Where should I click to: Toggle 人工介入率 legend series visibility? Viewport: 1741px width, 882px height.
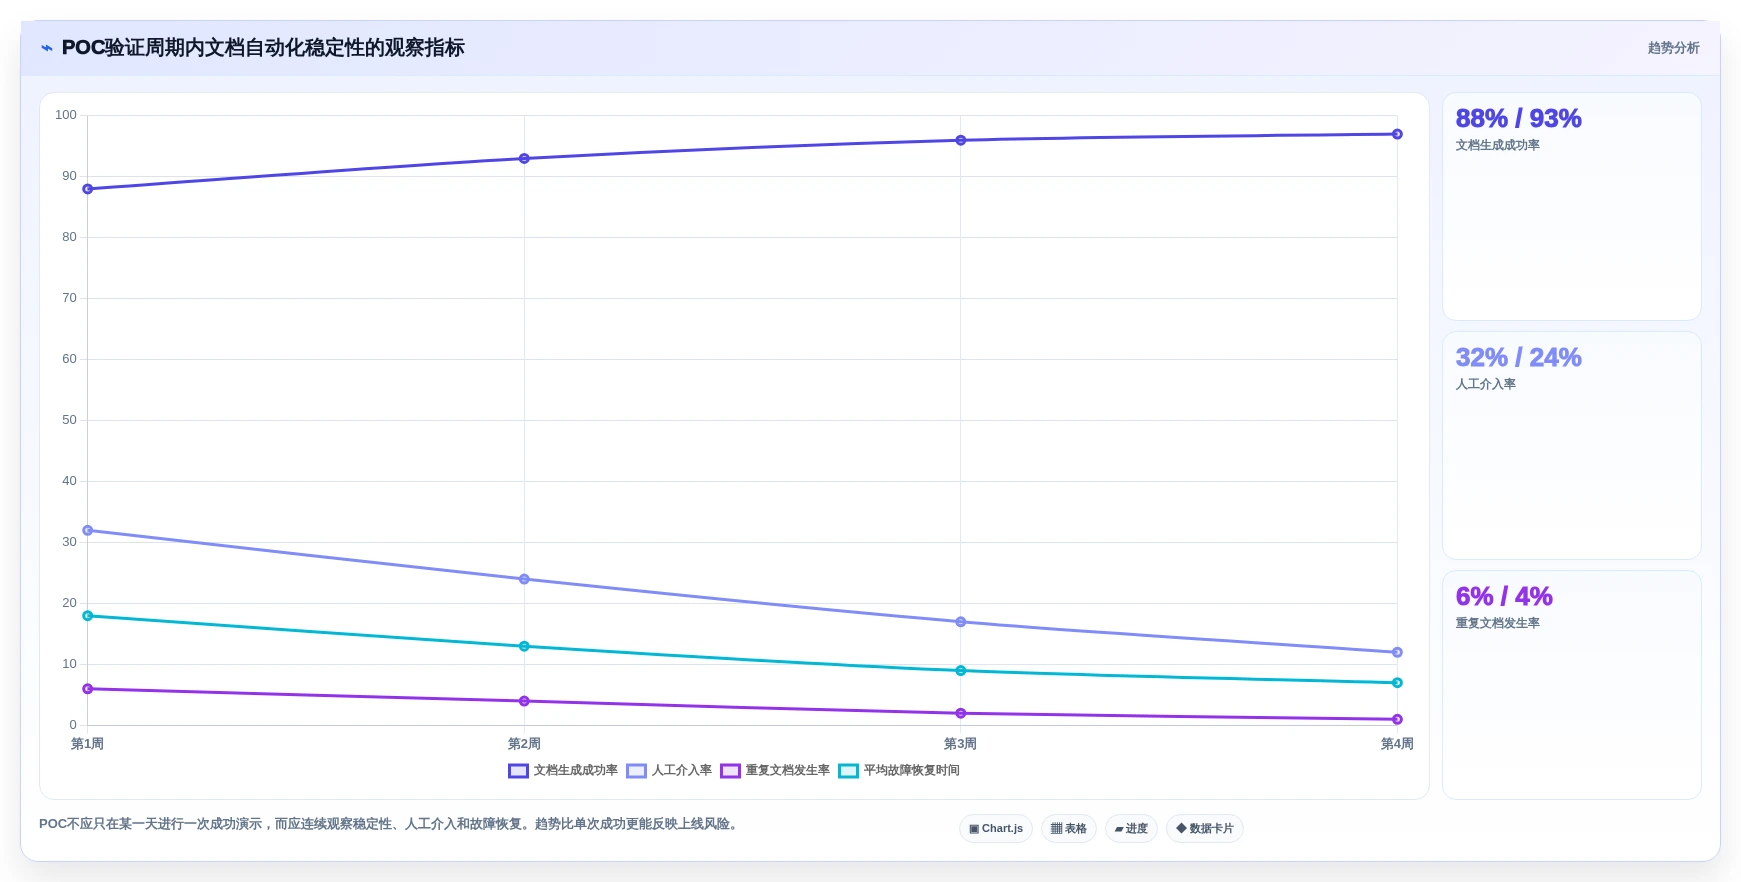coord(669,770)
